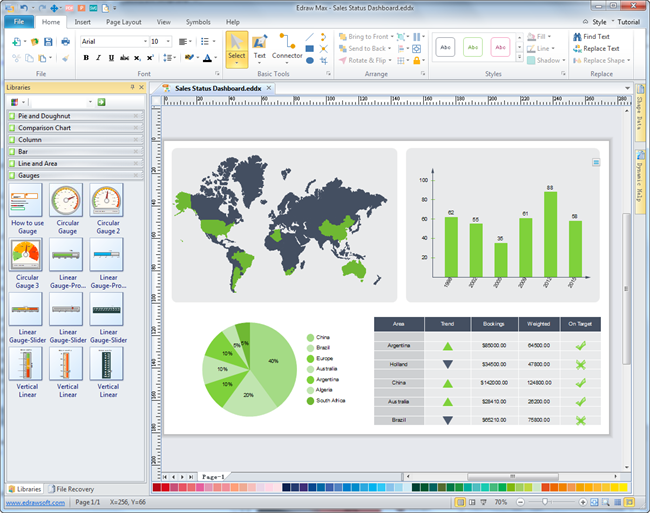Screen dimensions: 650x513
Task: Click the zoom slider in status bar
Action: [x=546, y=501]
